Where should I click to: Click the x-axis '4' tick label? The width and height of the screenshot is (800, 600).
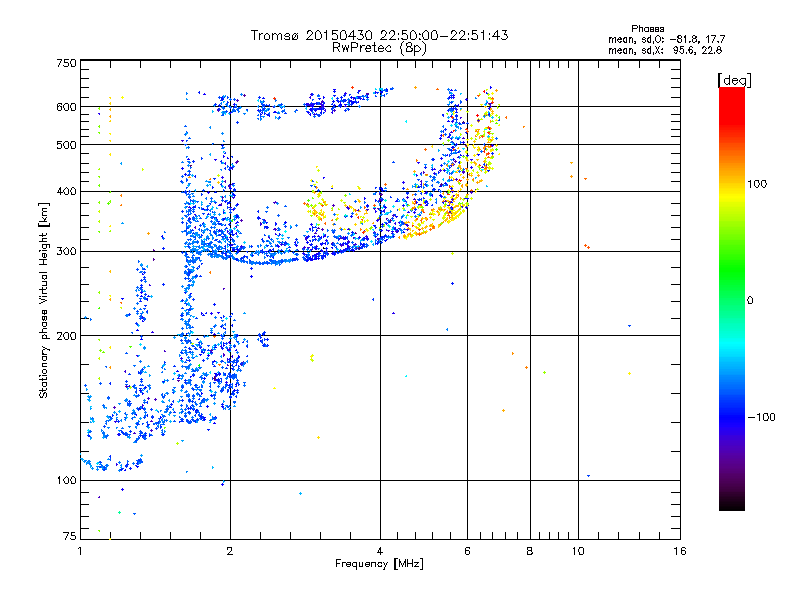pyautogui.click(x=380, y=551)
